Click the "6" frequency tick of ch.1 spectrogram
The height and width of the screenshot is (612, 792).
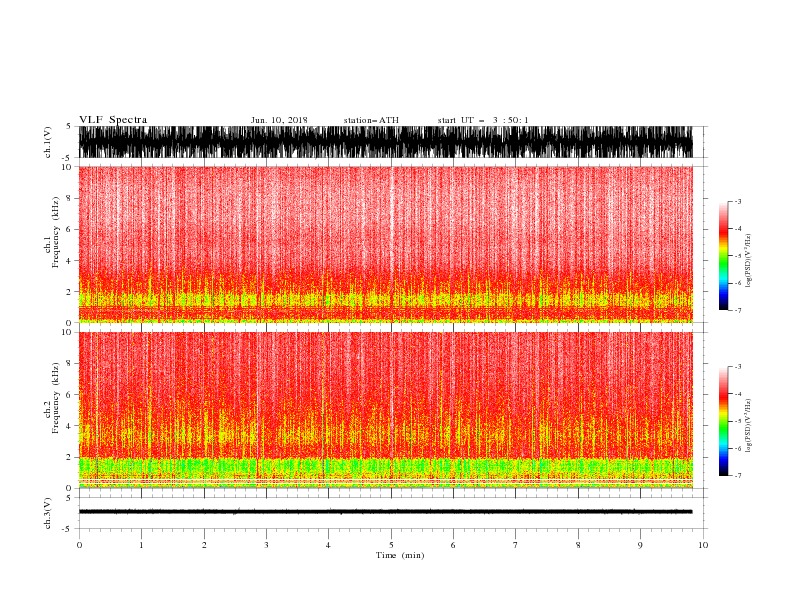pyautogui.click(x=70, y=229)
